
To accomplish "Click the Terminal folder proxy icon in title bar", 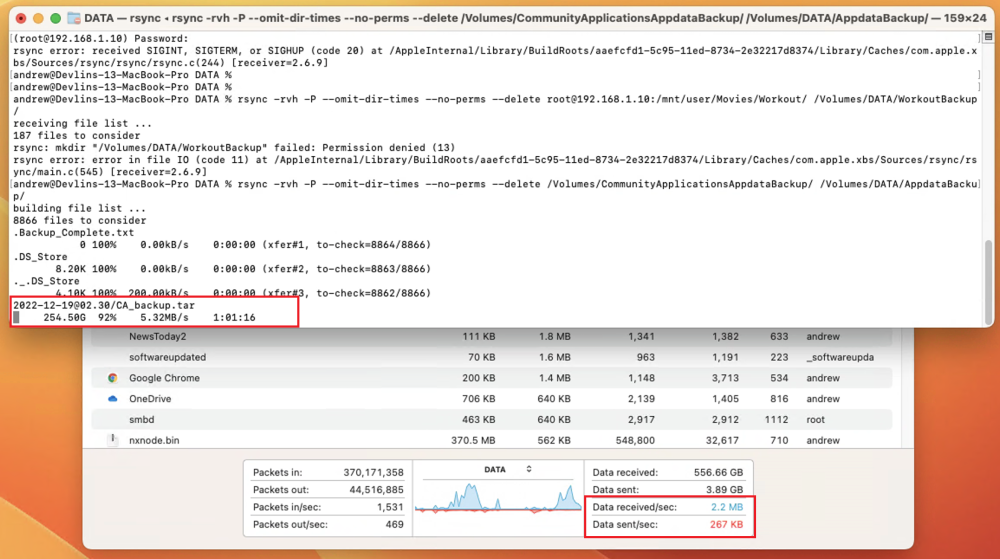I will (x=74, y=18).
